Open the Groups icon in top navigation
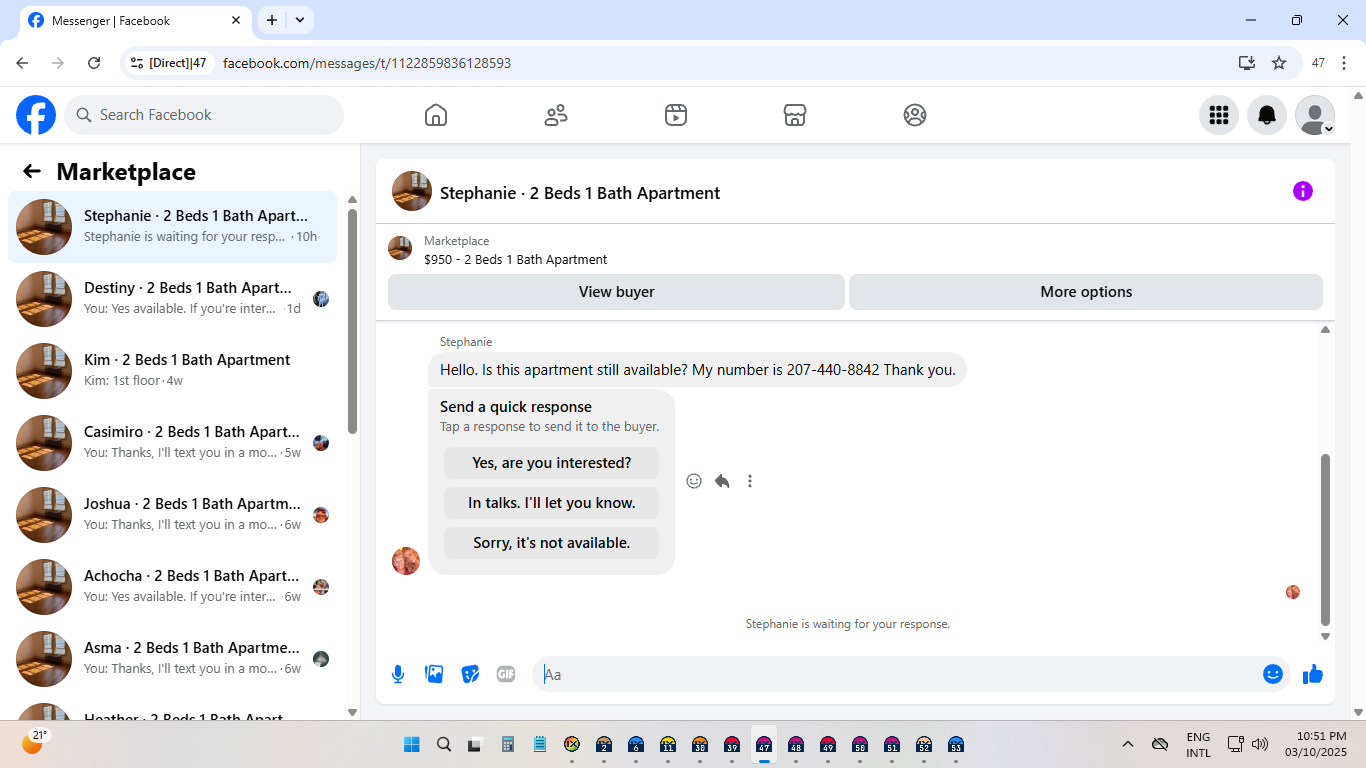 915,115
